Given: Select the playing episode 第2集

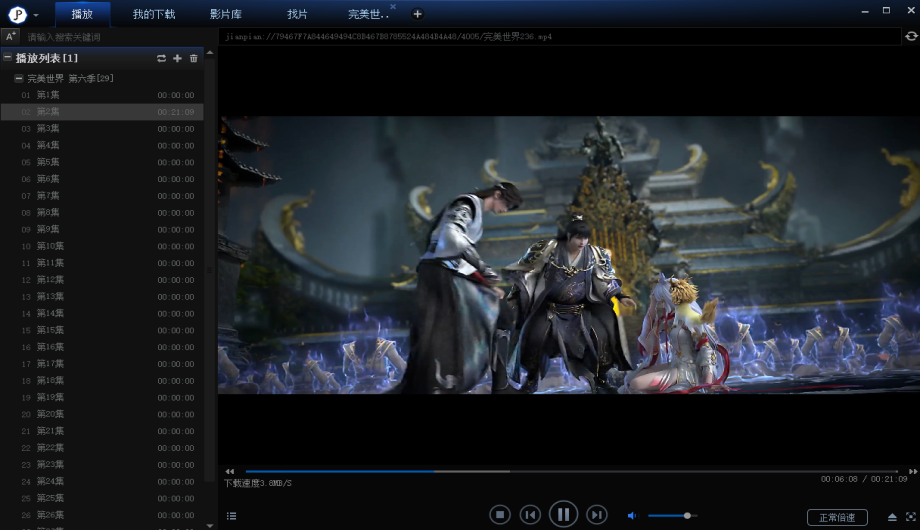Looking at the screenshot, I should [x=102, y=112].
